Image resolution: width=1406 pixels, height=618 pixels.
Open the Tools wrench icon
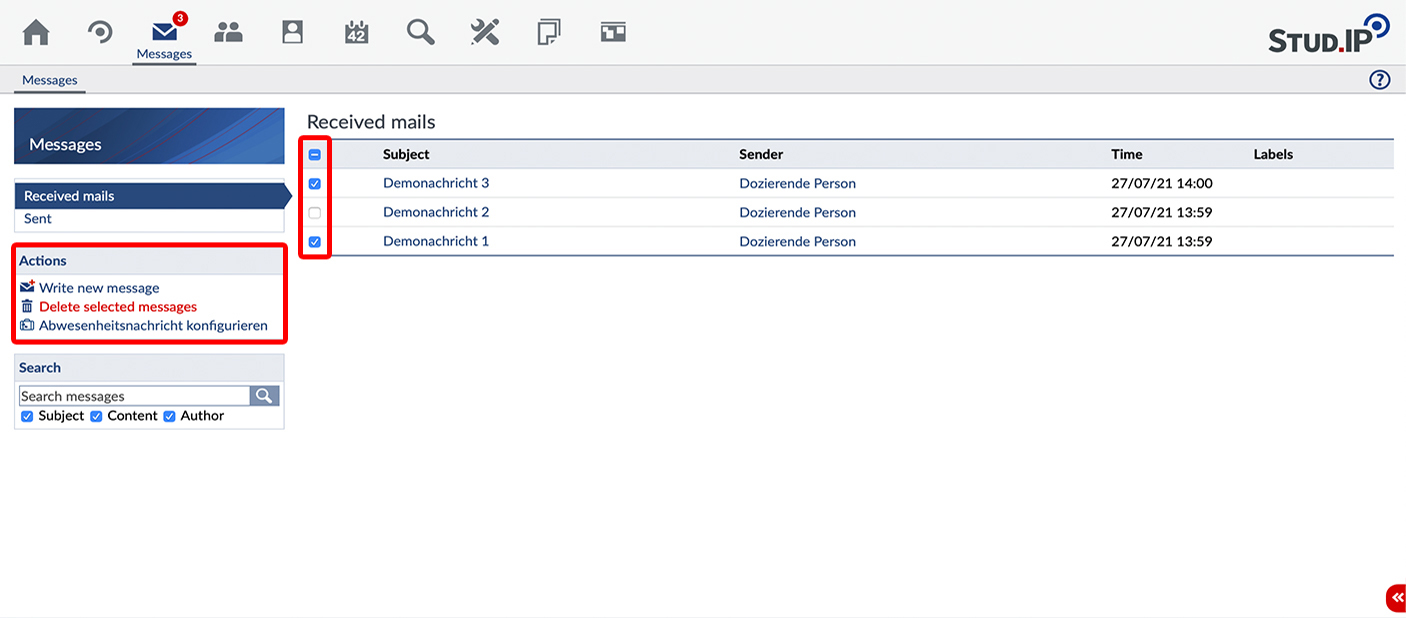485,33
